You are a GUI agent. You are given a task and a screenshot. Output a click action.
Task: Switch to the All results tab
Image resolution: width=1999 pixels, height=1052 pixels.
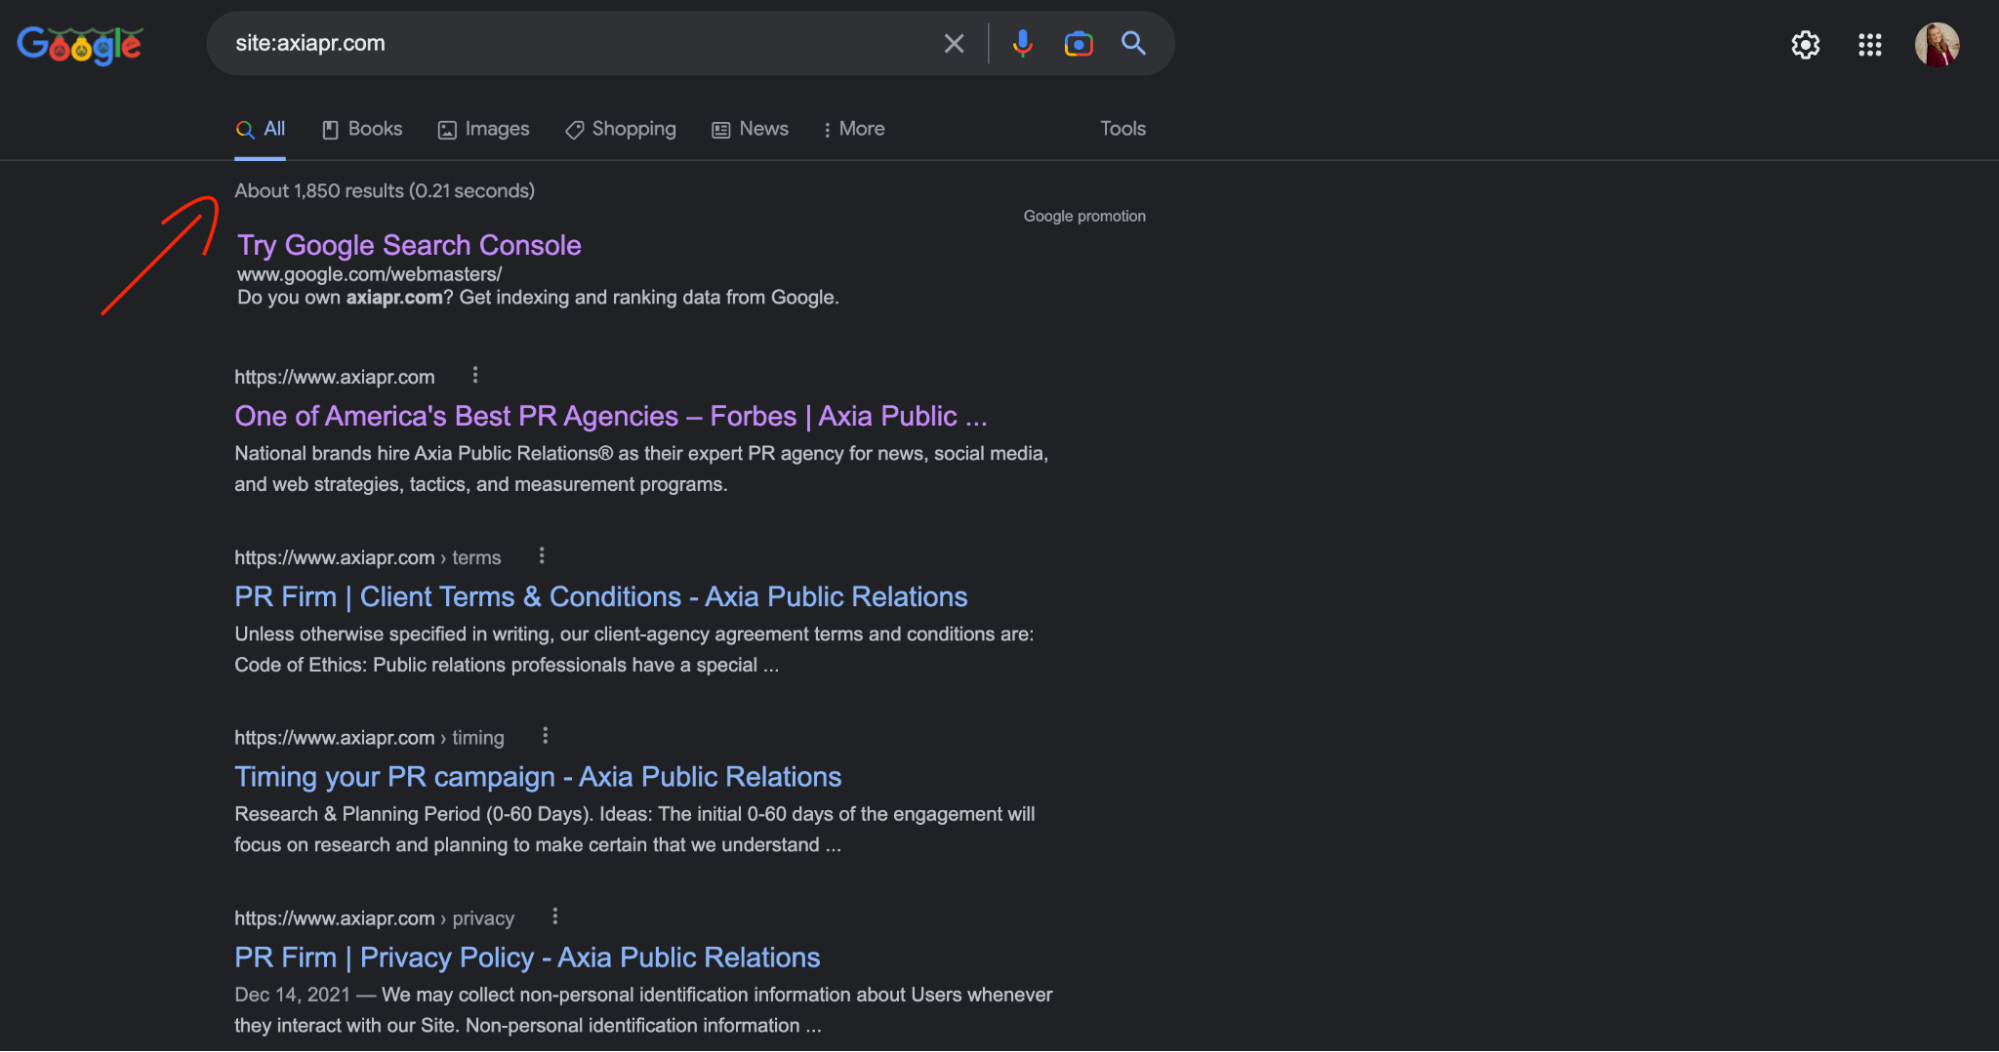(261, 128)
